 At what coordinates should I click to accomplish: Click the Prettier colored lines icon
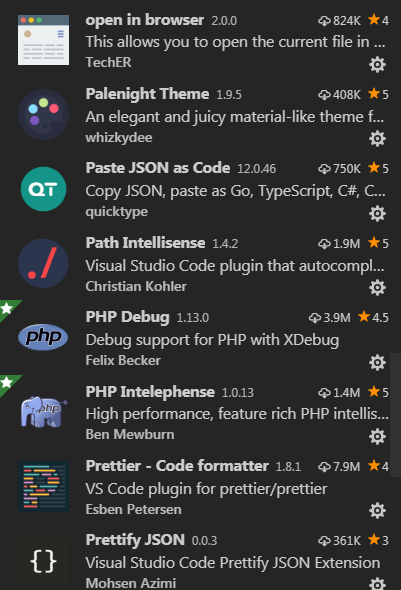tap(43, 487)
